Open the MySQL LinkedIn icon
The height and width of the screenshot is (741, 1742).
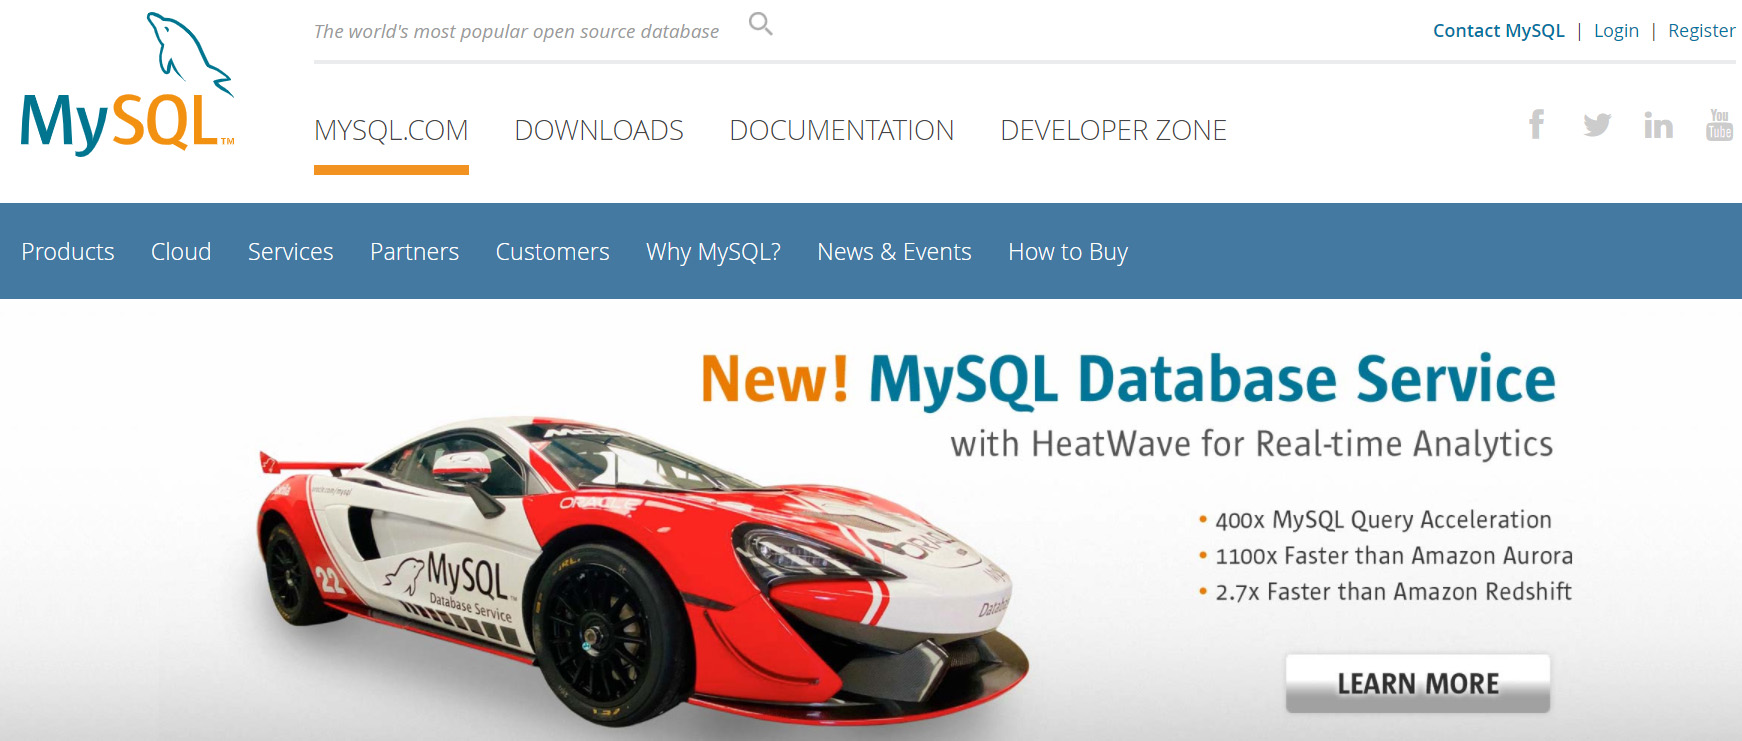[1658, 125]
